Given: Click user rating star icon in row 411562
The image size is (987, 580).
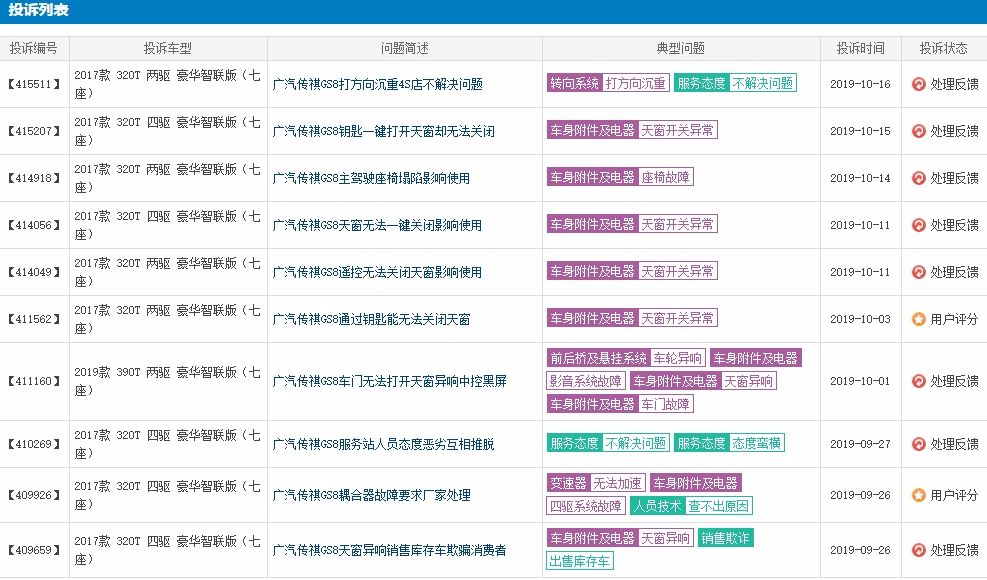Looking at the screenshot, I should pos(918,319).
